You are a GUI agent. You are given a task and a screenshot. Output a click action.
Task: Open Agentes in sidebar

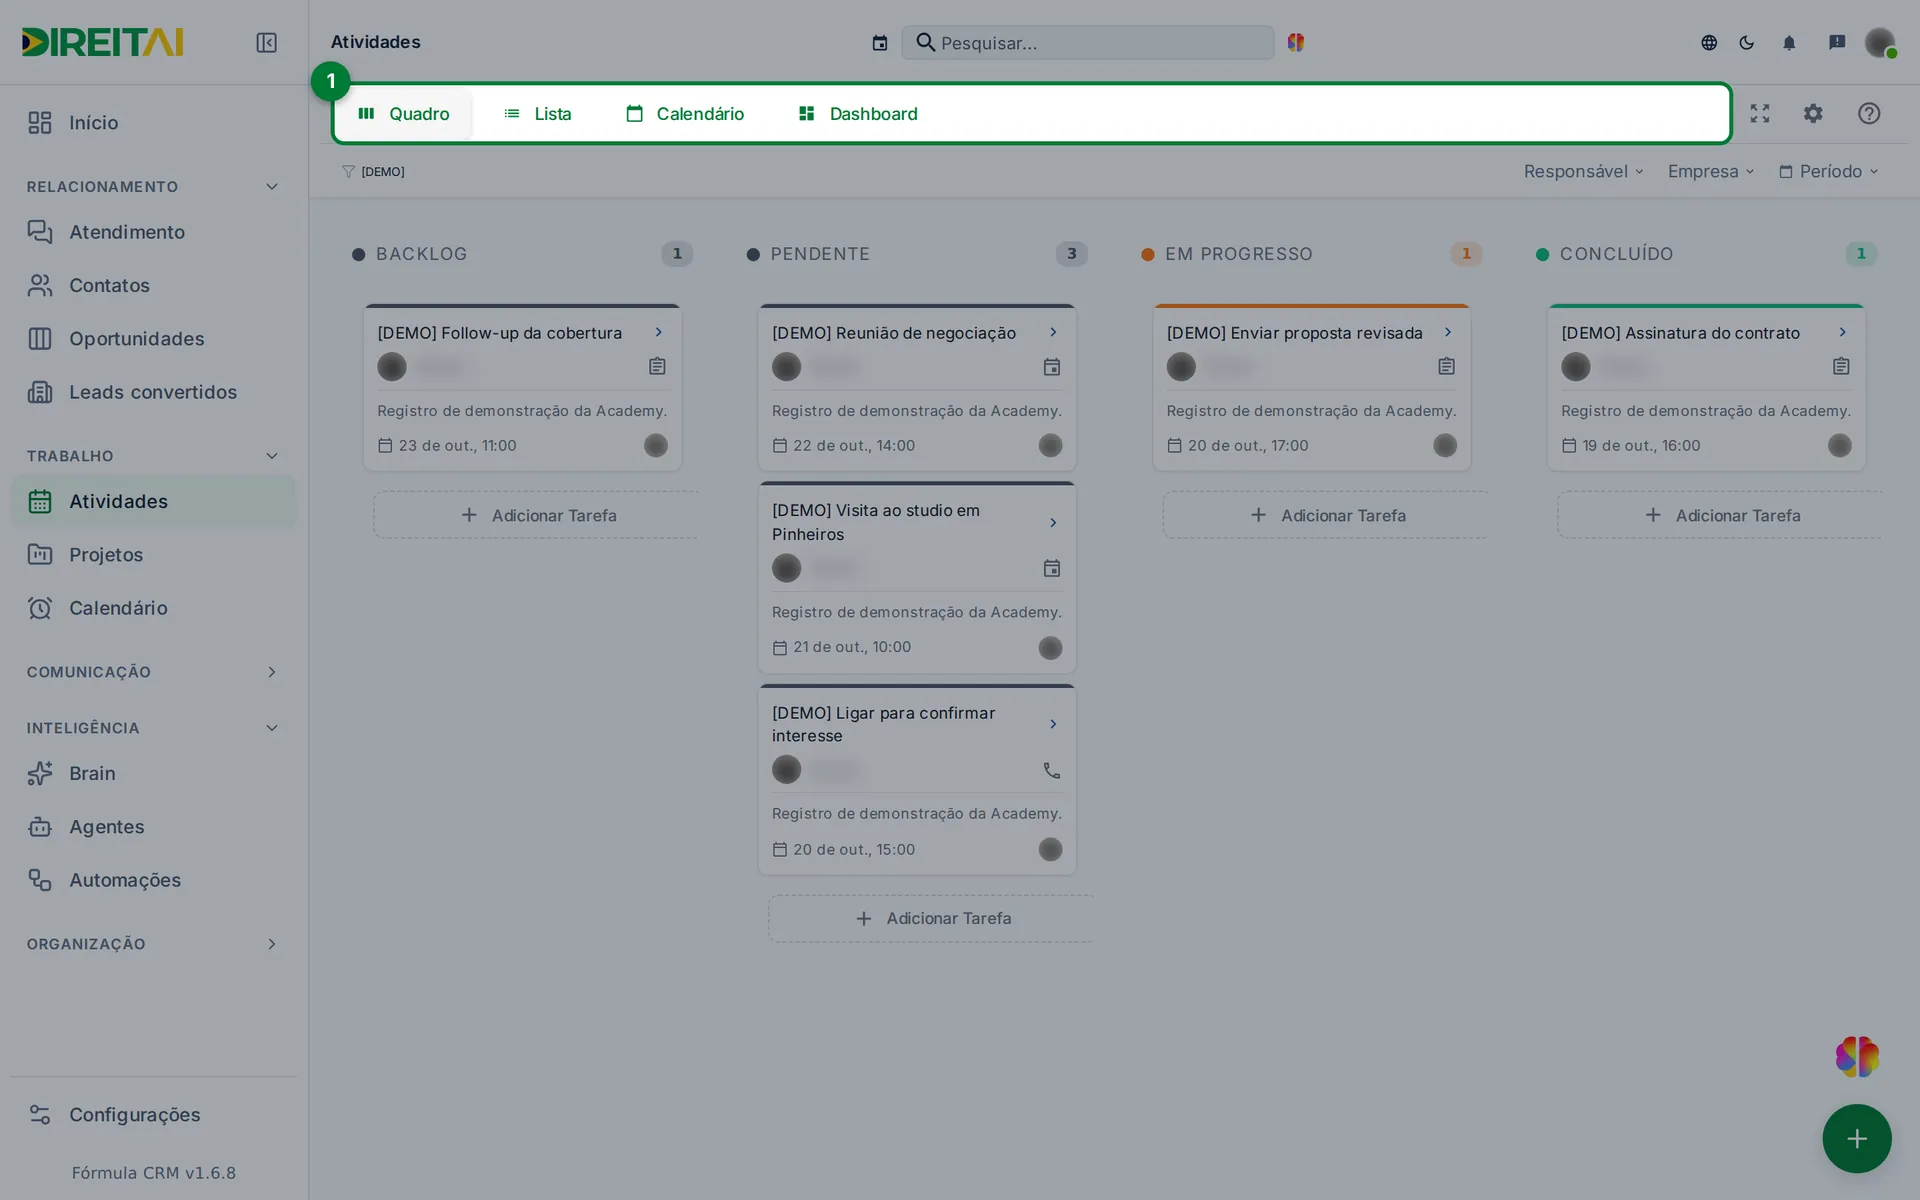coord(153,827)
